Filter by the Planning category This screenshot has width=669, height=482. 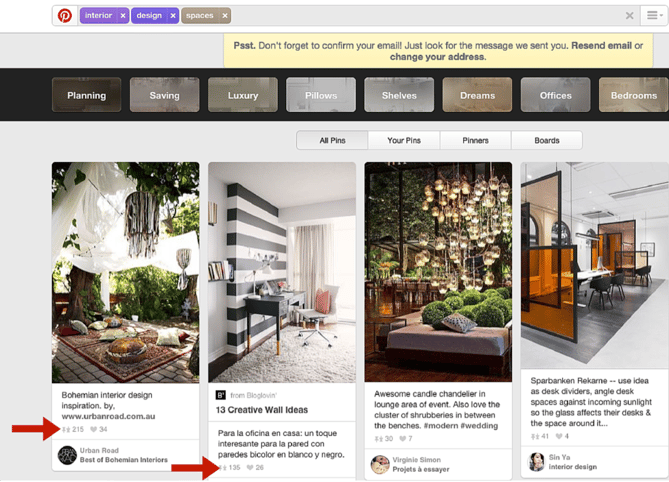pyautogui.click(x=87, y=95)
